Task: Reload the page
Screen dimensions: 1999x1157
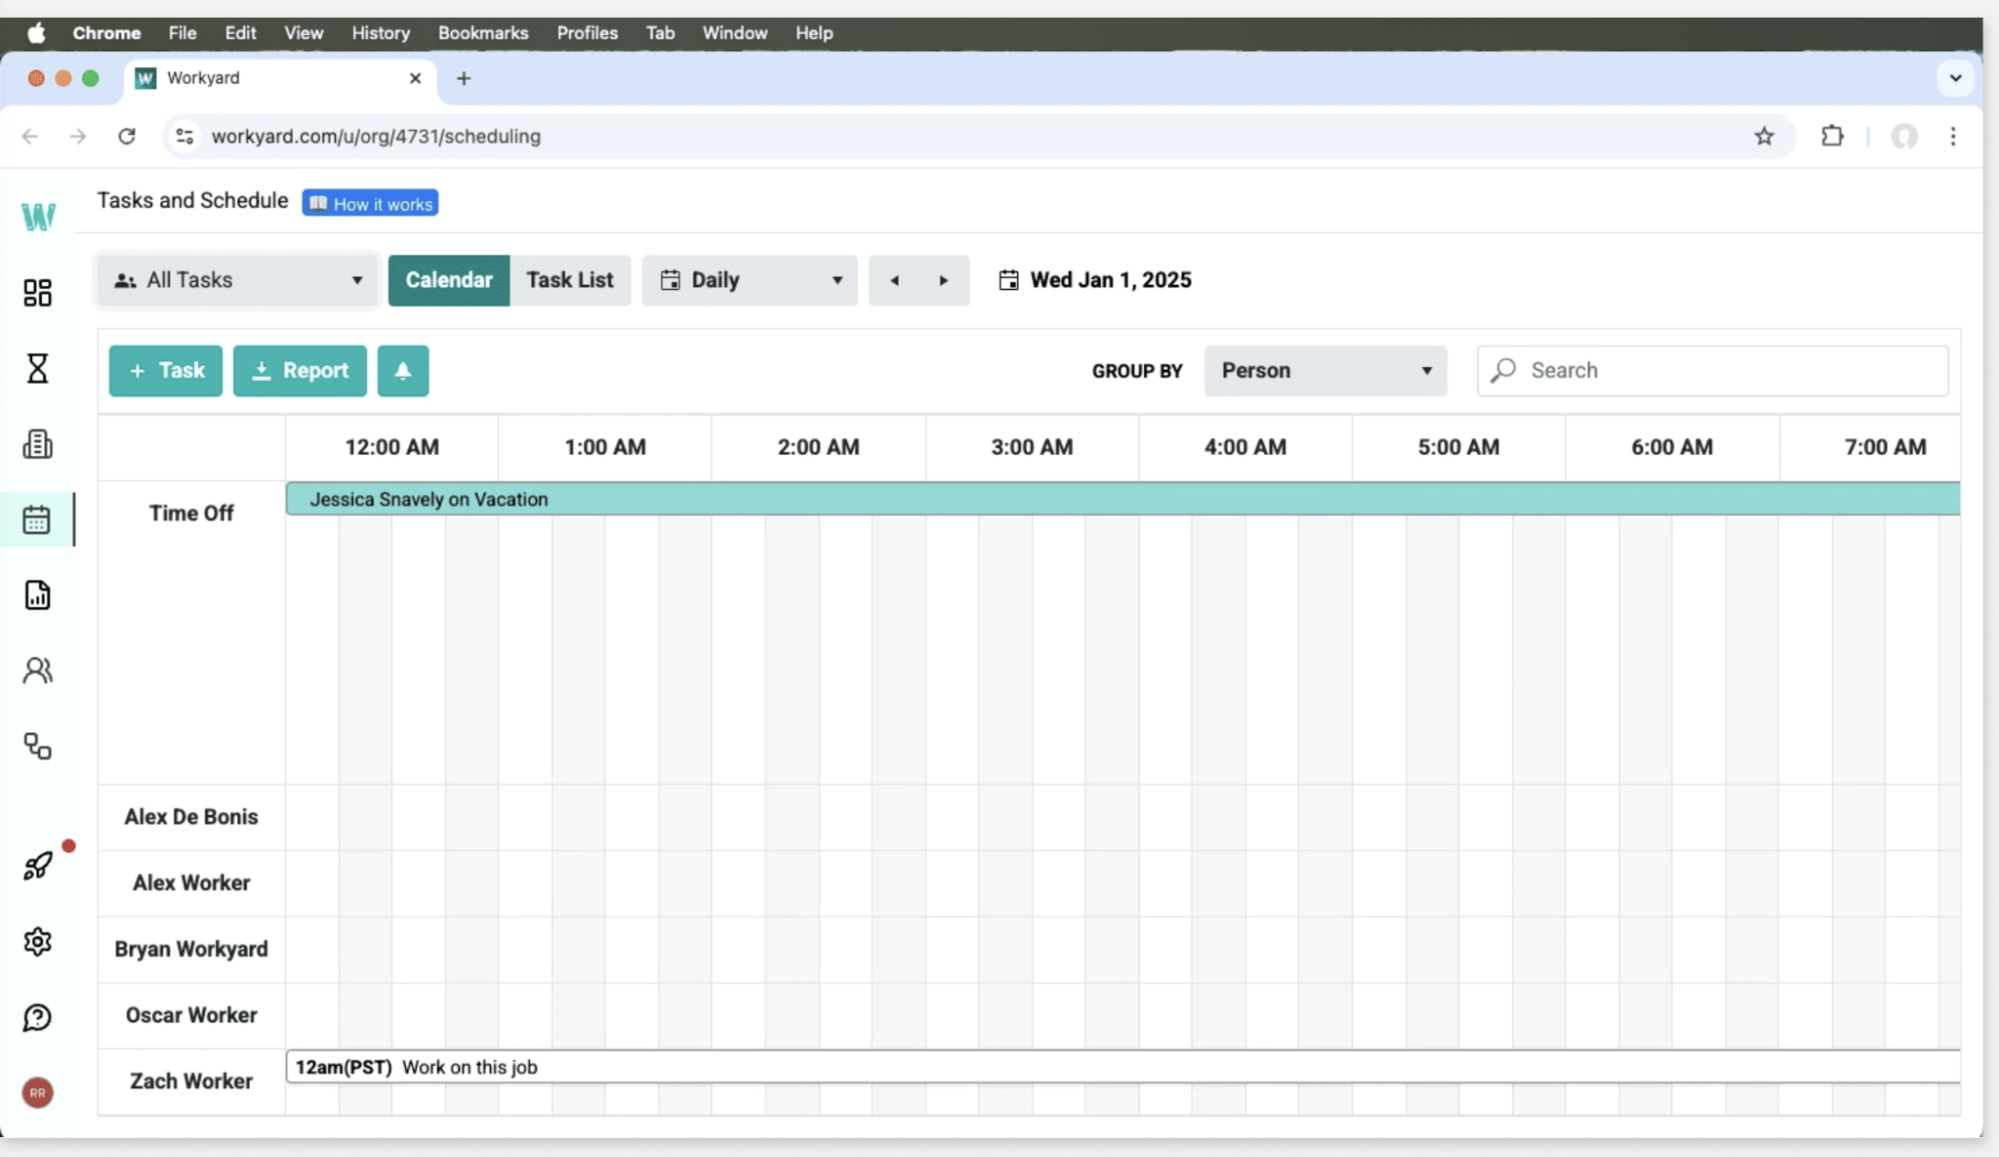Action: pyautogui.click(x=127, y=136)
